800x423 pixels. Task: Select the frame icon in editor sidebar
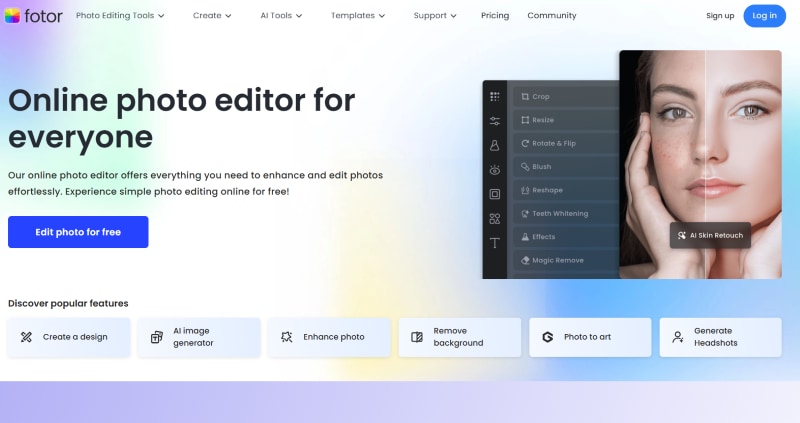(494, 194)
